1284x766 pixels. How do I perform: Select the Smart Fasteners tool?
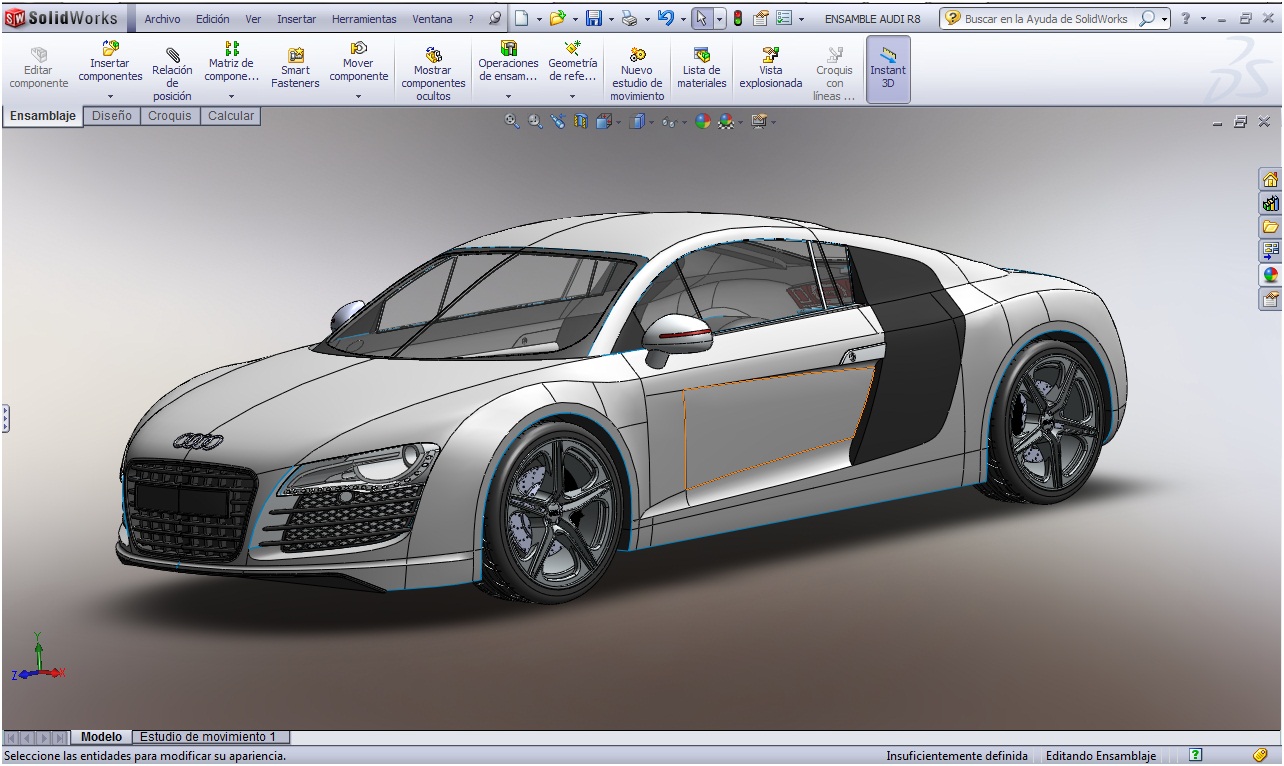(x=295, y=68)
